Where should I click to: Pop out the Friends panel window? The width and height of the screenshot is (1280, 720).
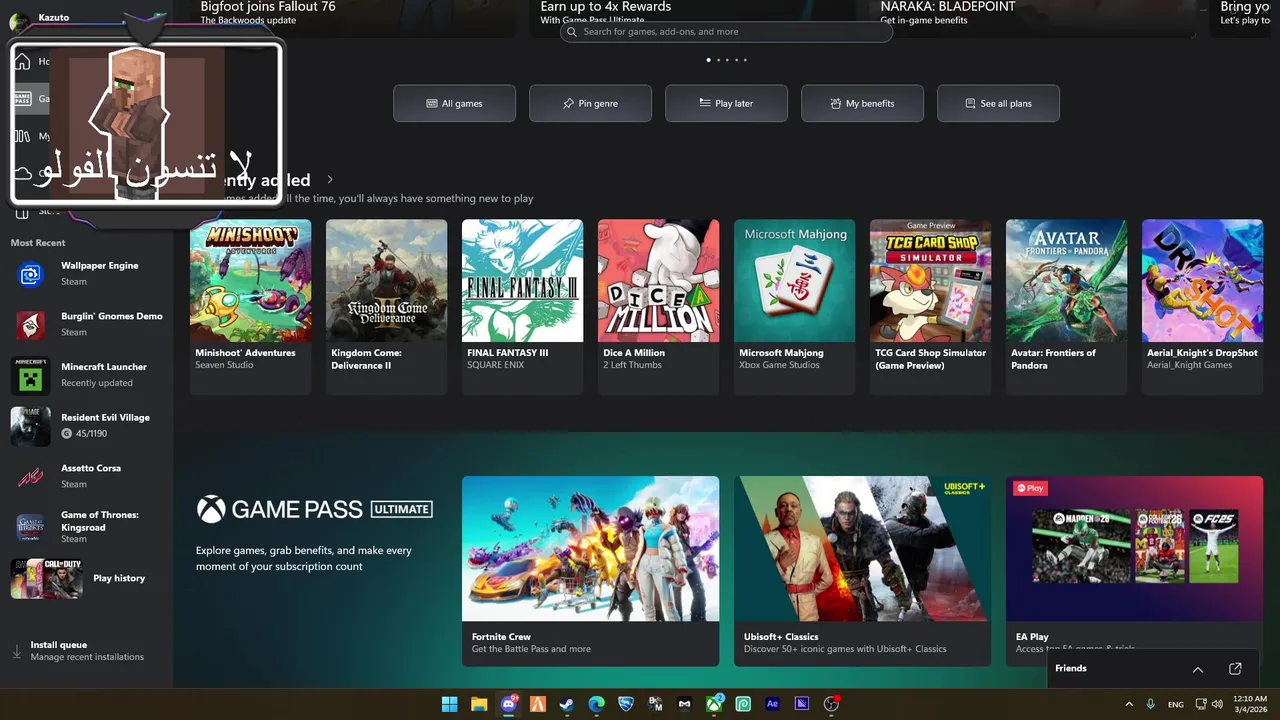1235,669
